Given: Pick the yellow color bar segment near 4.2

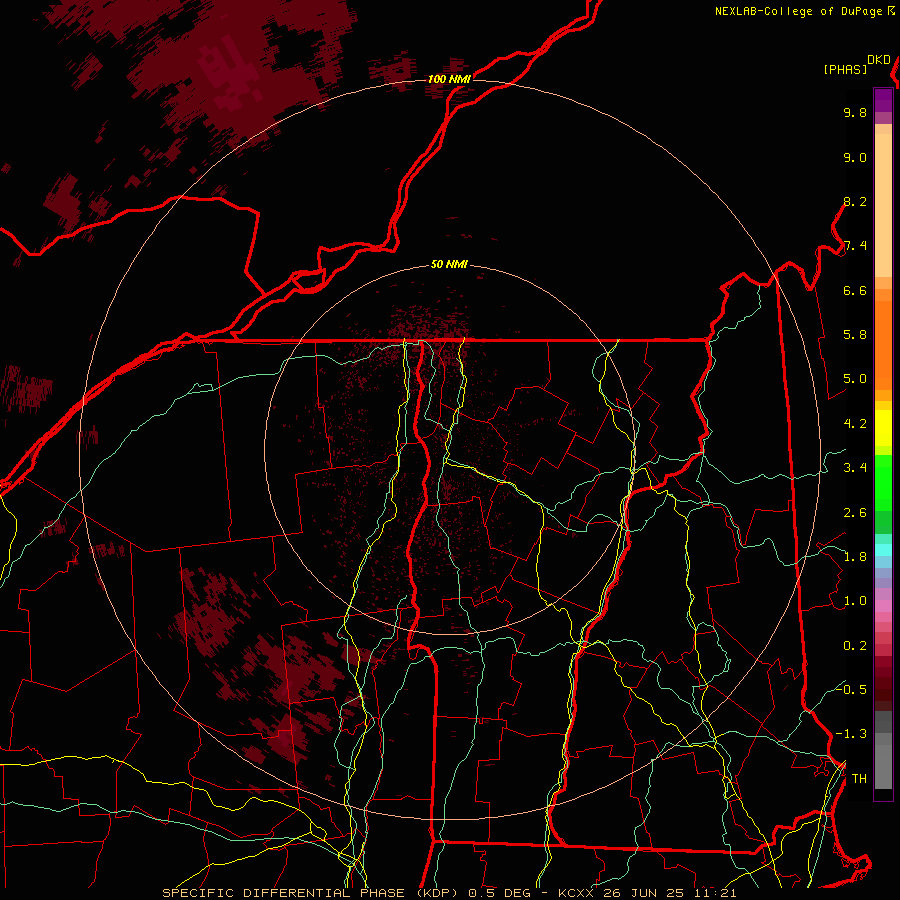Looking at the screenshot, I should click(883, 428).
